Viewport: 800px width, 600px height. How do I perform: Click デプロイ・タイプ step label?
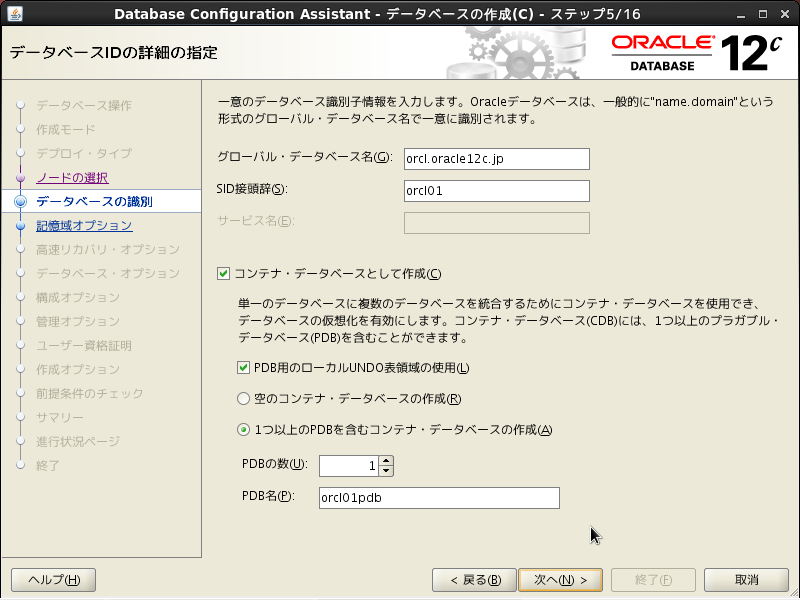pyautogui.click(x=84, y=154)
